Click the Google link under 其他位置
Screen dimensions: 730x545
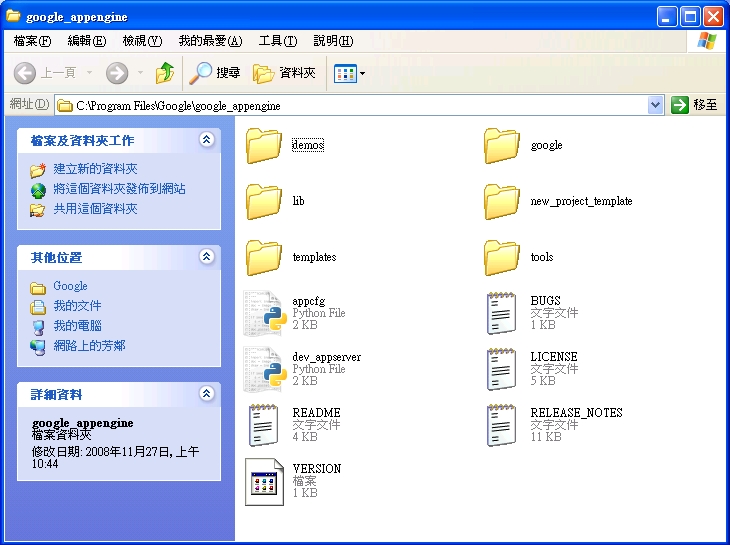(x=70, y=286)
